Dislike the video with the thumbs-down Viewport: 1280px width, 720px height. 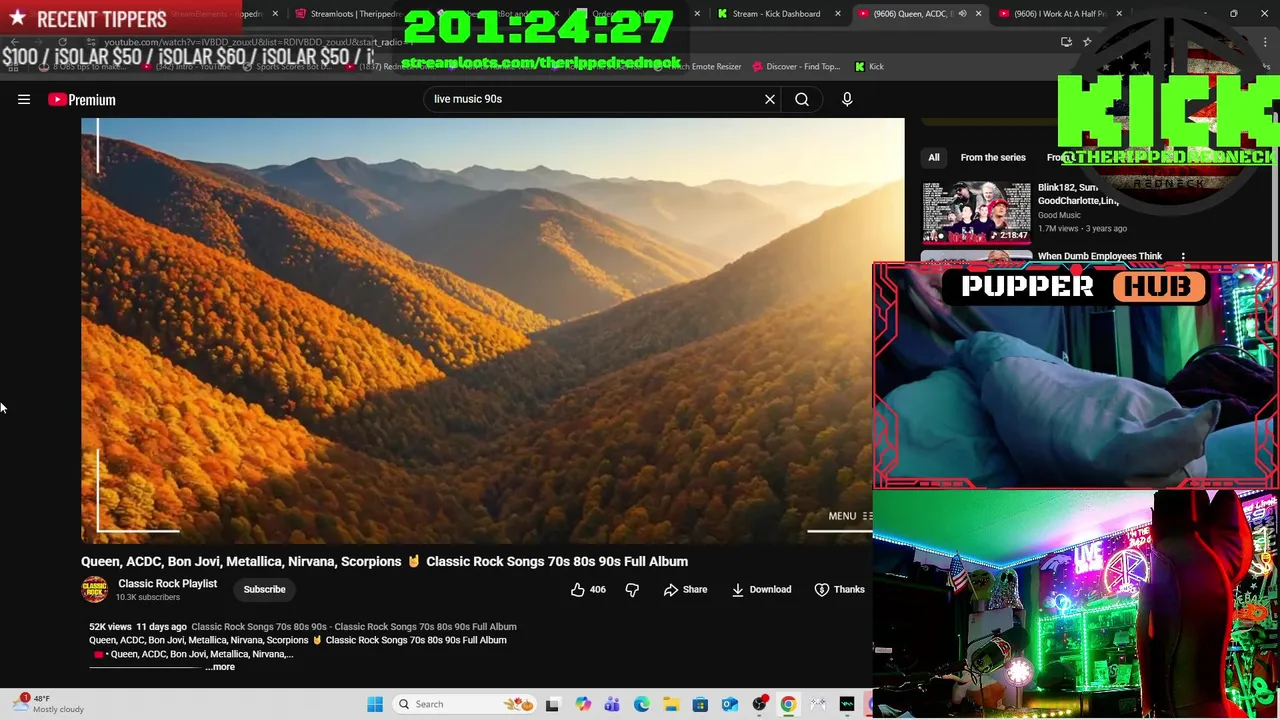(x=632, y=590)
